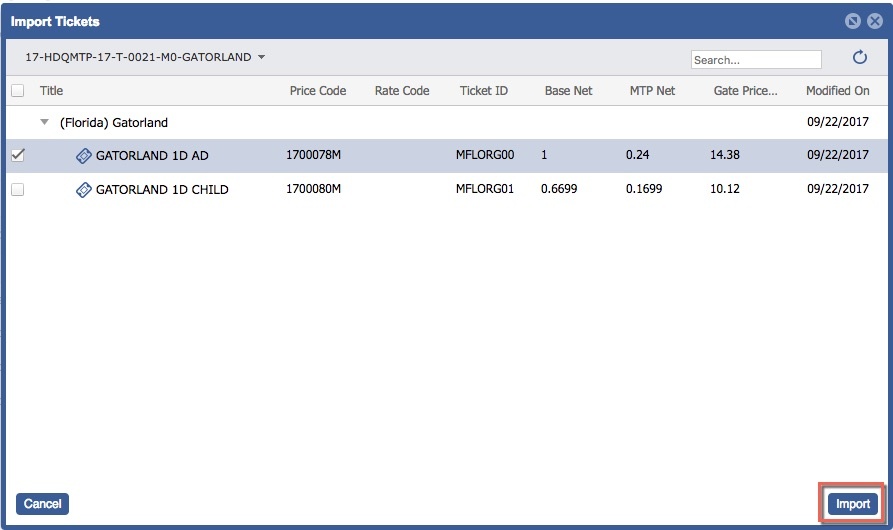893x530 pixels.
Task: Sort by the Modified On column
Action: tap(837, 91)
